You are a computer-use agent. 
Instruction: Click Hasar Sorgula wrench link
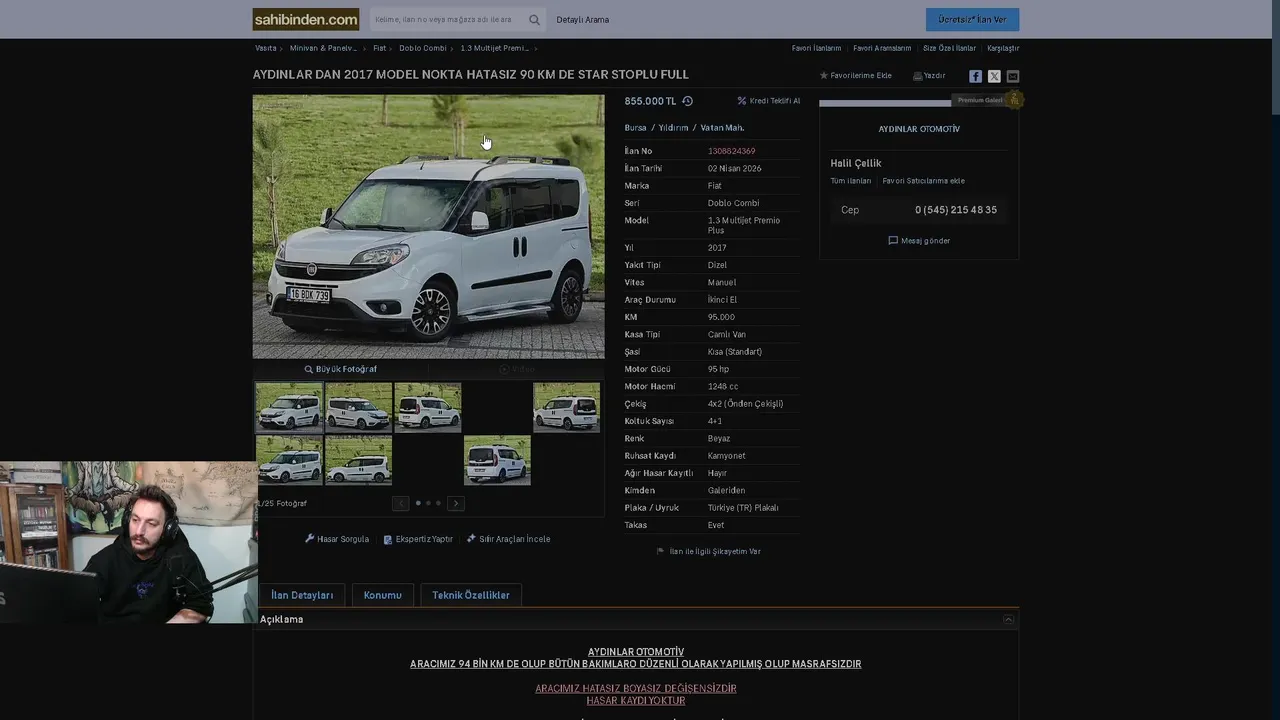point(337,539)
